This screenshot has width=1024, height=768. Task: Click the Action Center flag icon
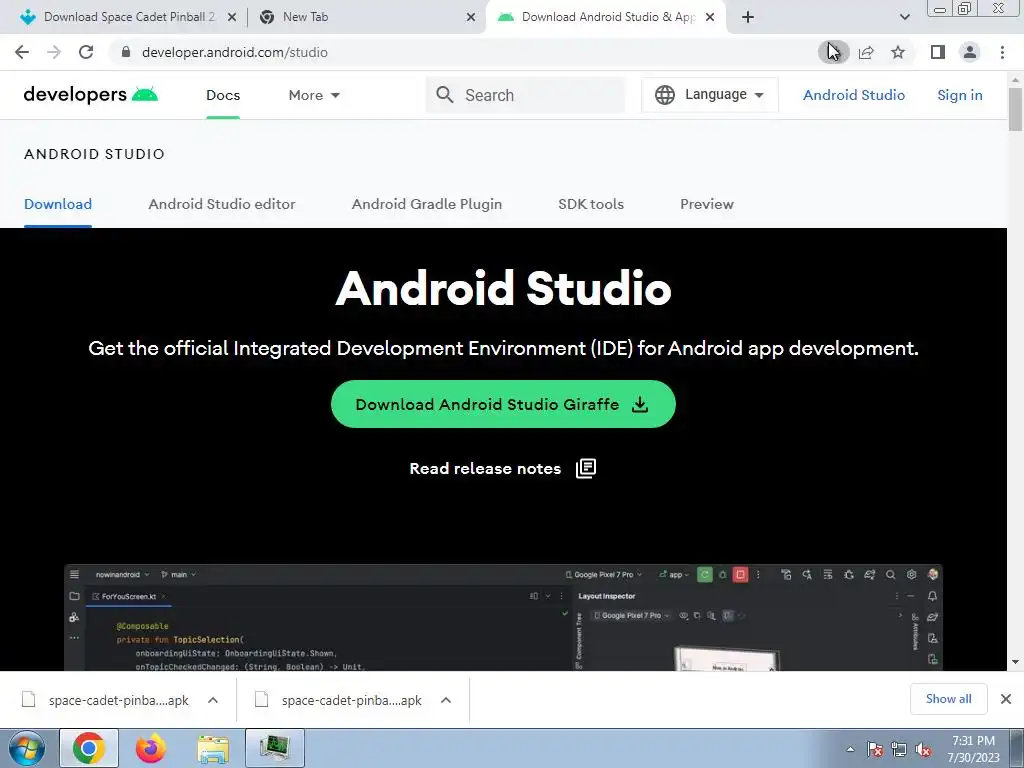pyautogui.click(x=875, y=750)
